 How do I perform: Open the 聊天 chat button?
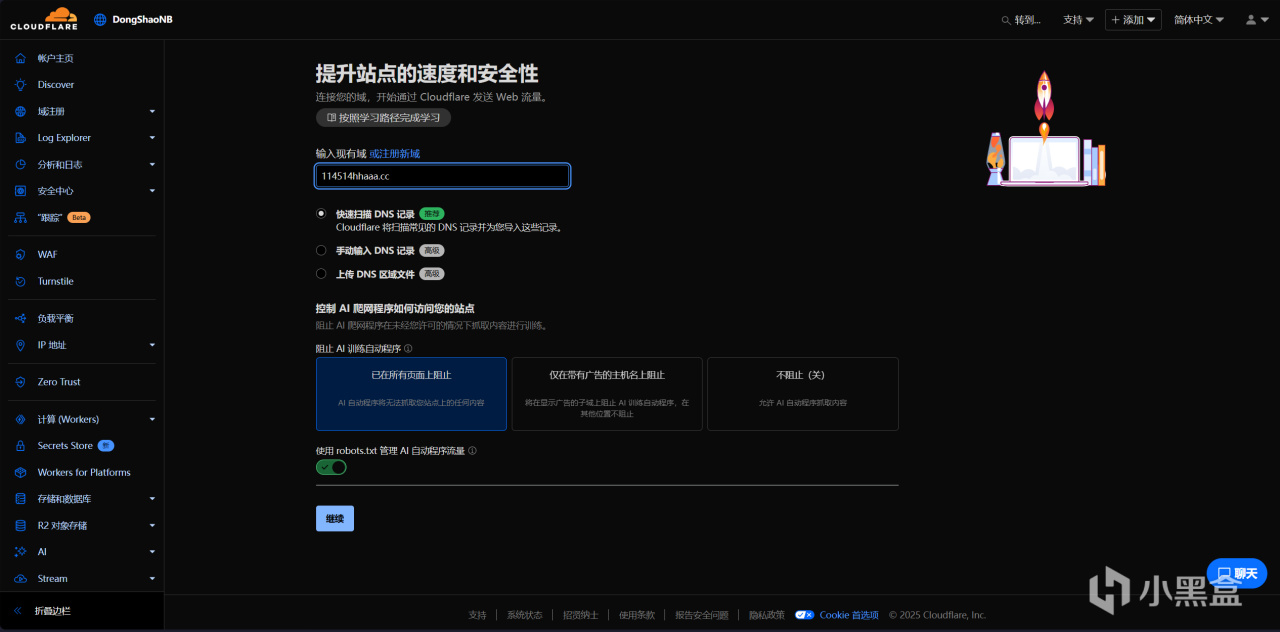1237,573
